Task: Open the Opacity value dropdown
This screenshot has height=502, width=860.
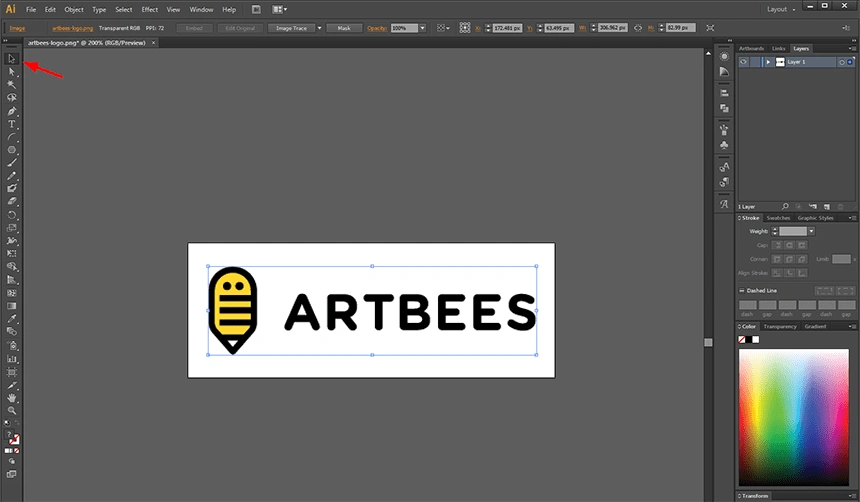Action: tap(423, 28)
